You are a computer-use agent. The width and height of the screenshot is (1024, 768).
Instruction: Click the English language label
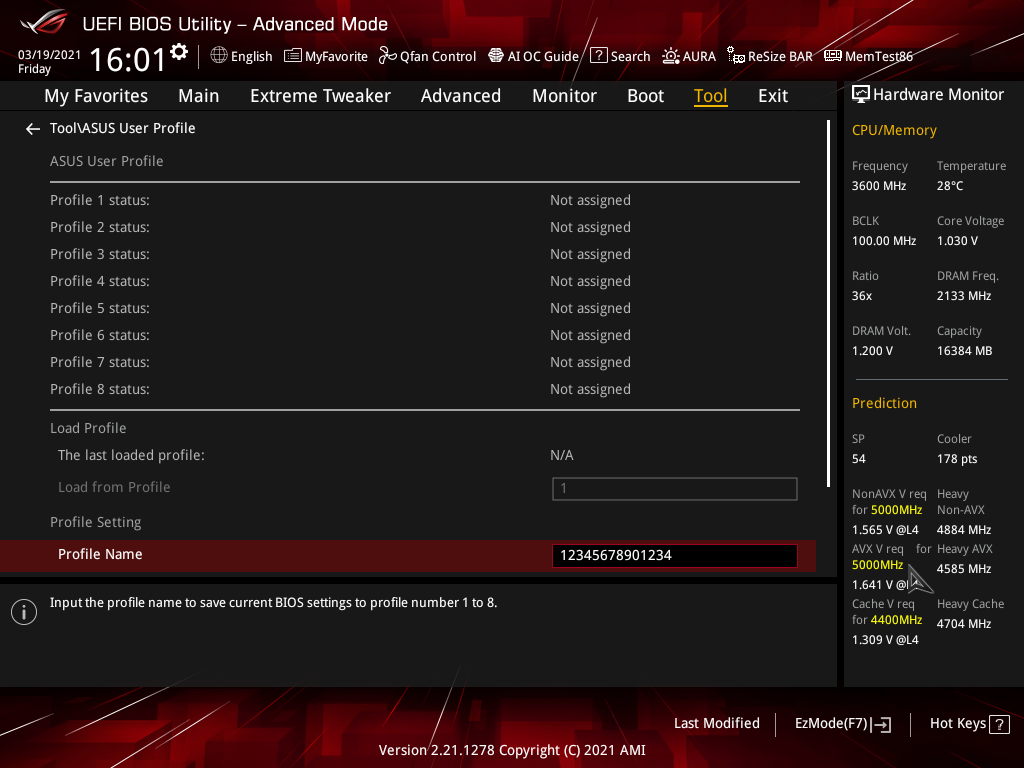(251, 57)
